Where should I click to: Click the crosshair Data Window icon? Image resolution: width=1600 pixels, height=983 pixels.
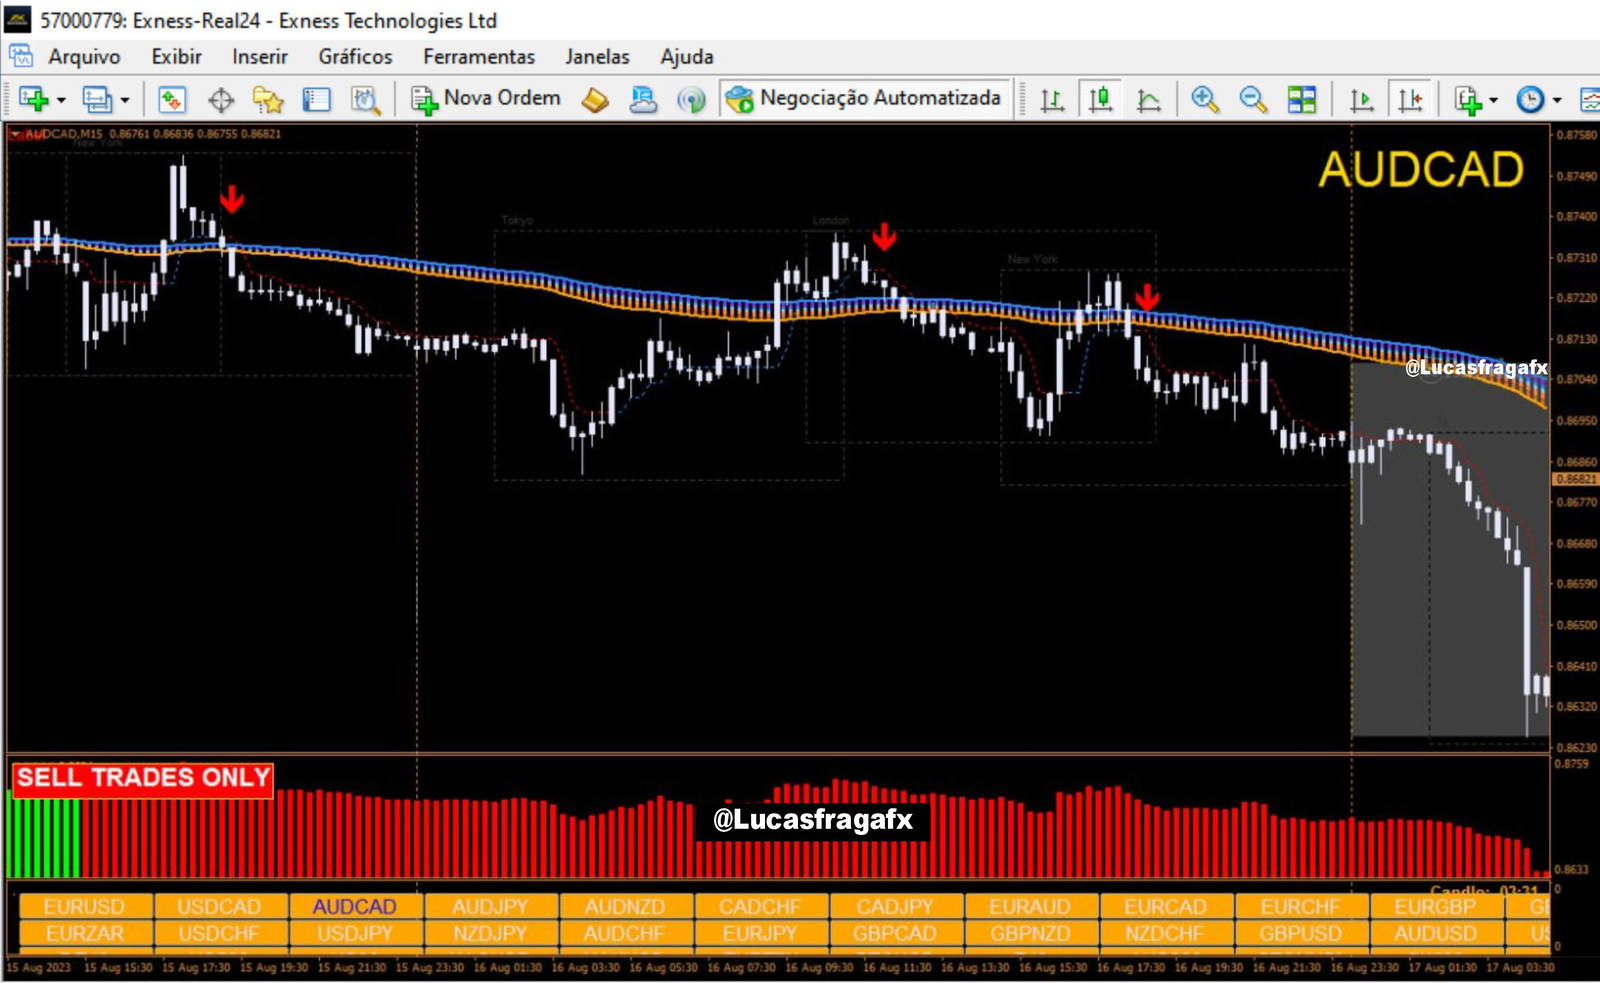pyautogui.click(x=220, y=99)
